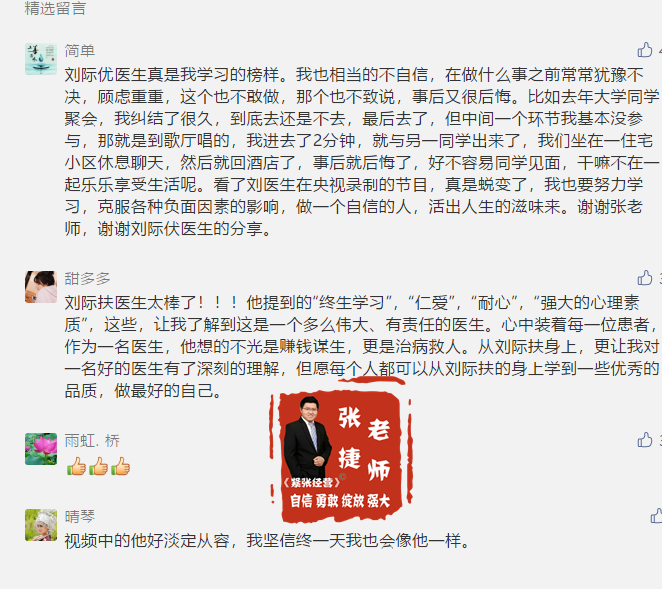Open 雨虹. 桥's lotus avatar

click(41, 449)
